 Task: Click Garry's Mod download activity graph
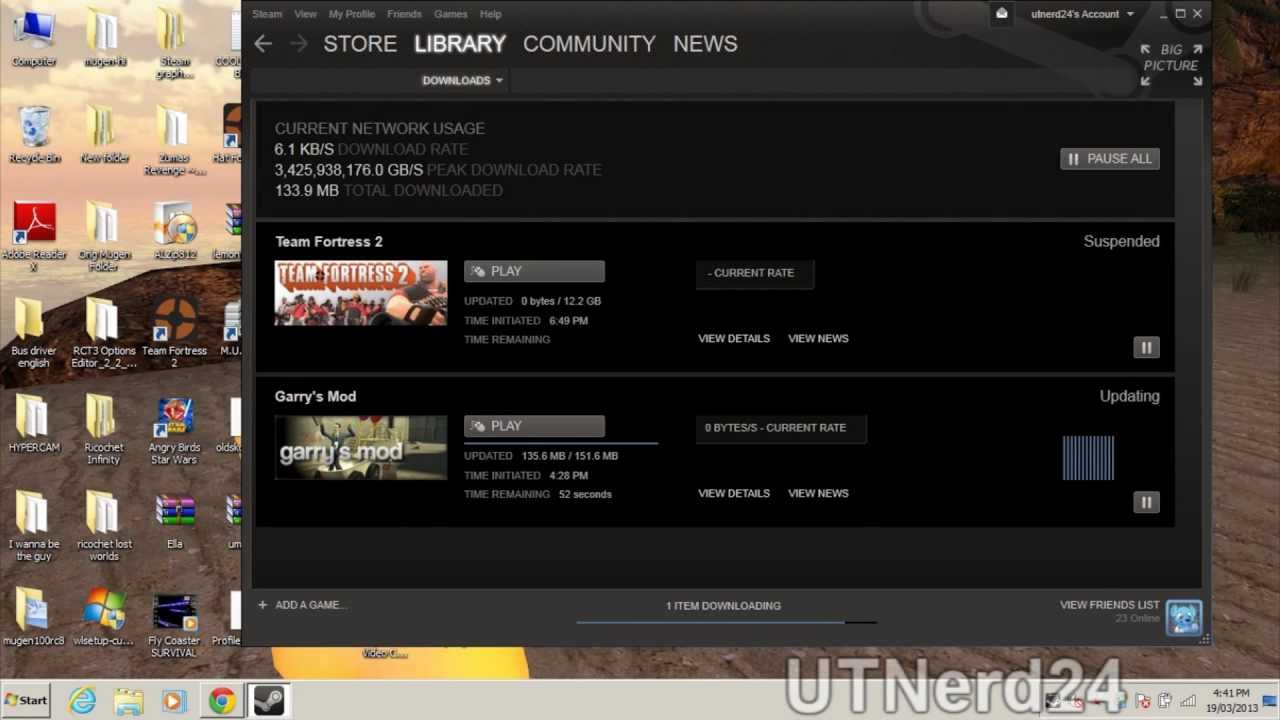click(x=1088, y=458)
